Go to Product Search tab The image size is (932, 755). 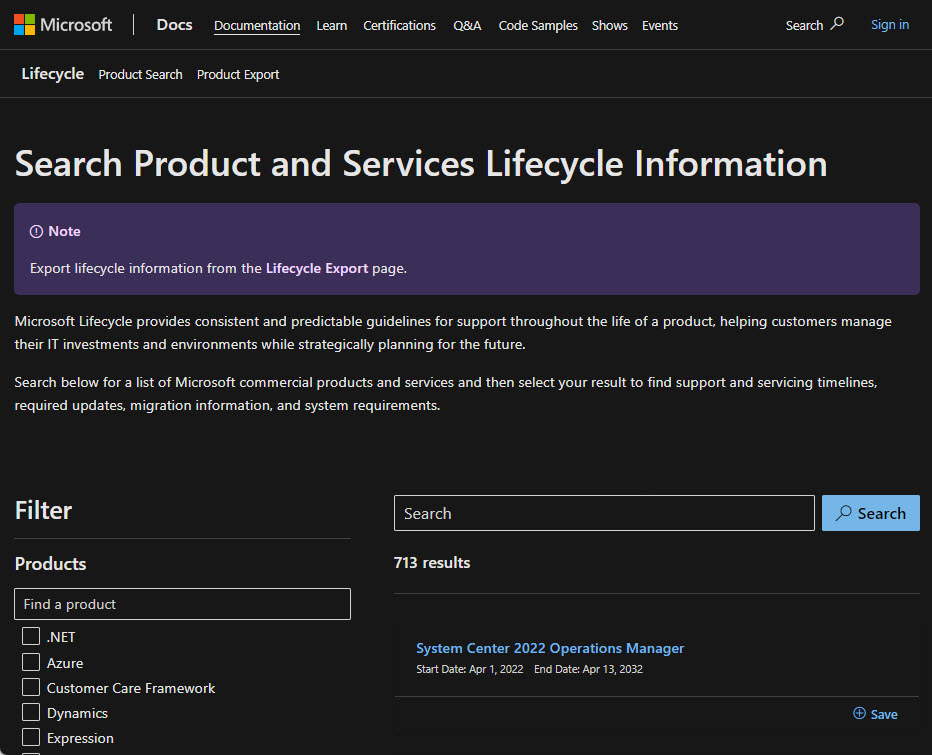[140, 74]
